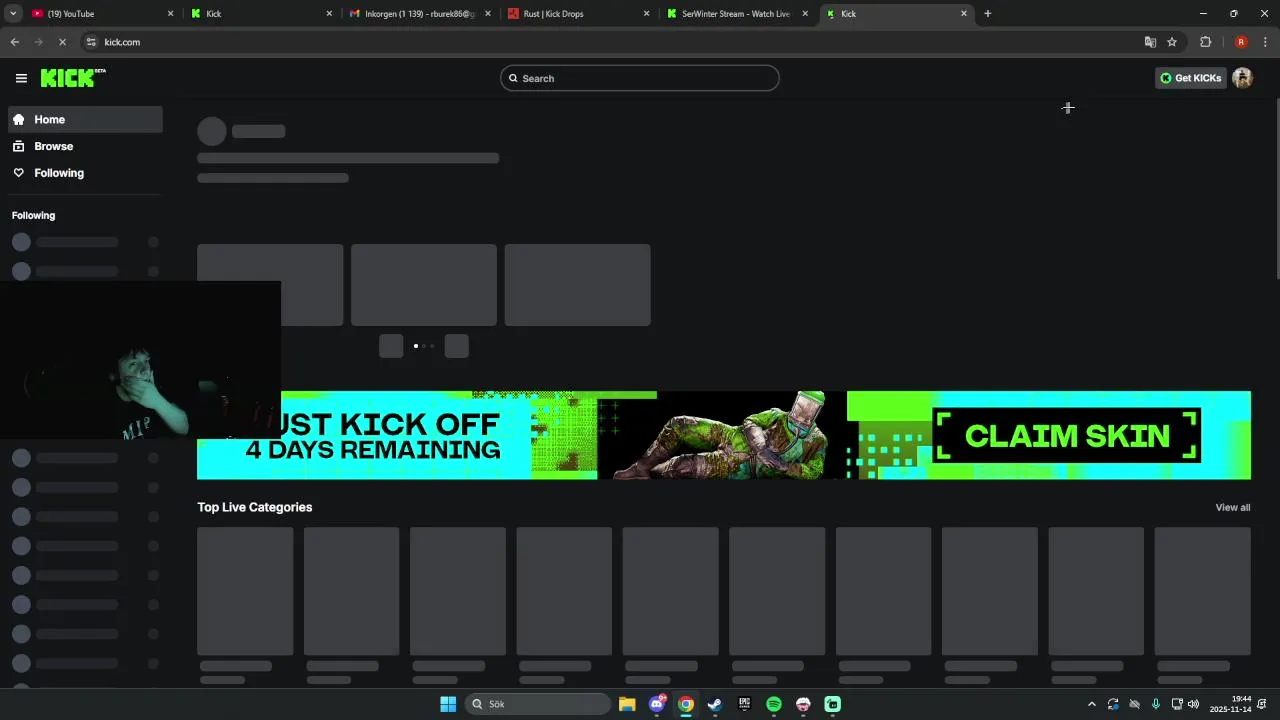Click the Following heart icon
Screen dimensions: 1280x720
point(19,173)
